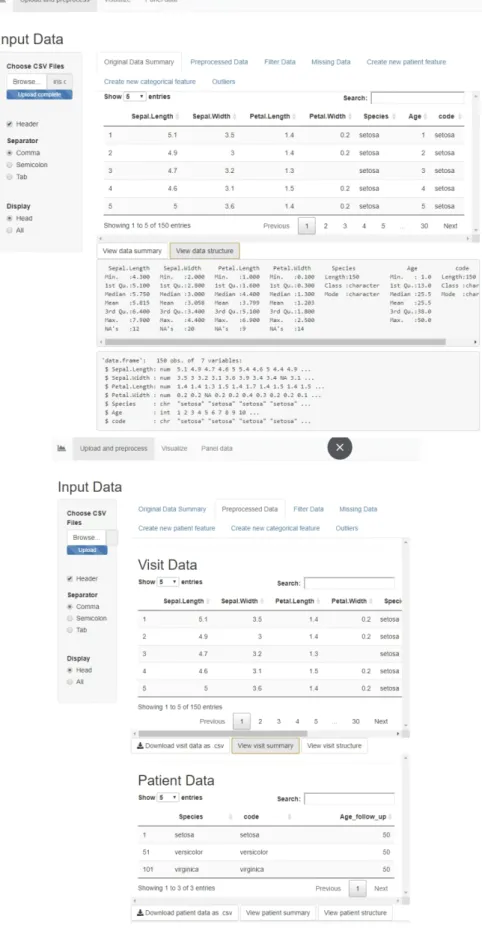482x937 pixels.
Task: Click horizontal scrollbar below Visit Data pagination
Action: (223, 733)
